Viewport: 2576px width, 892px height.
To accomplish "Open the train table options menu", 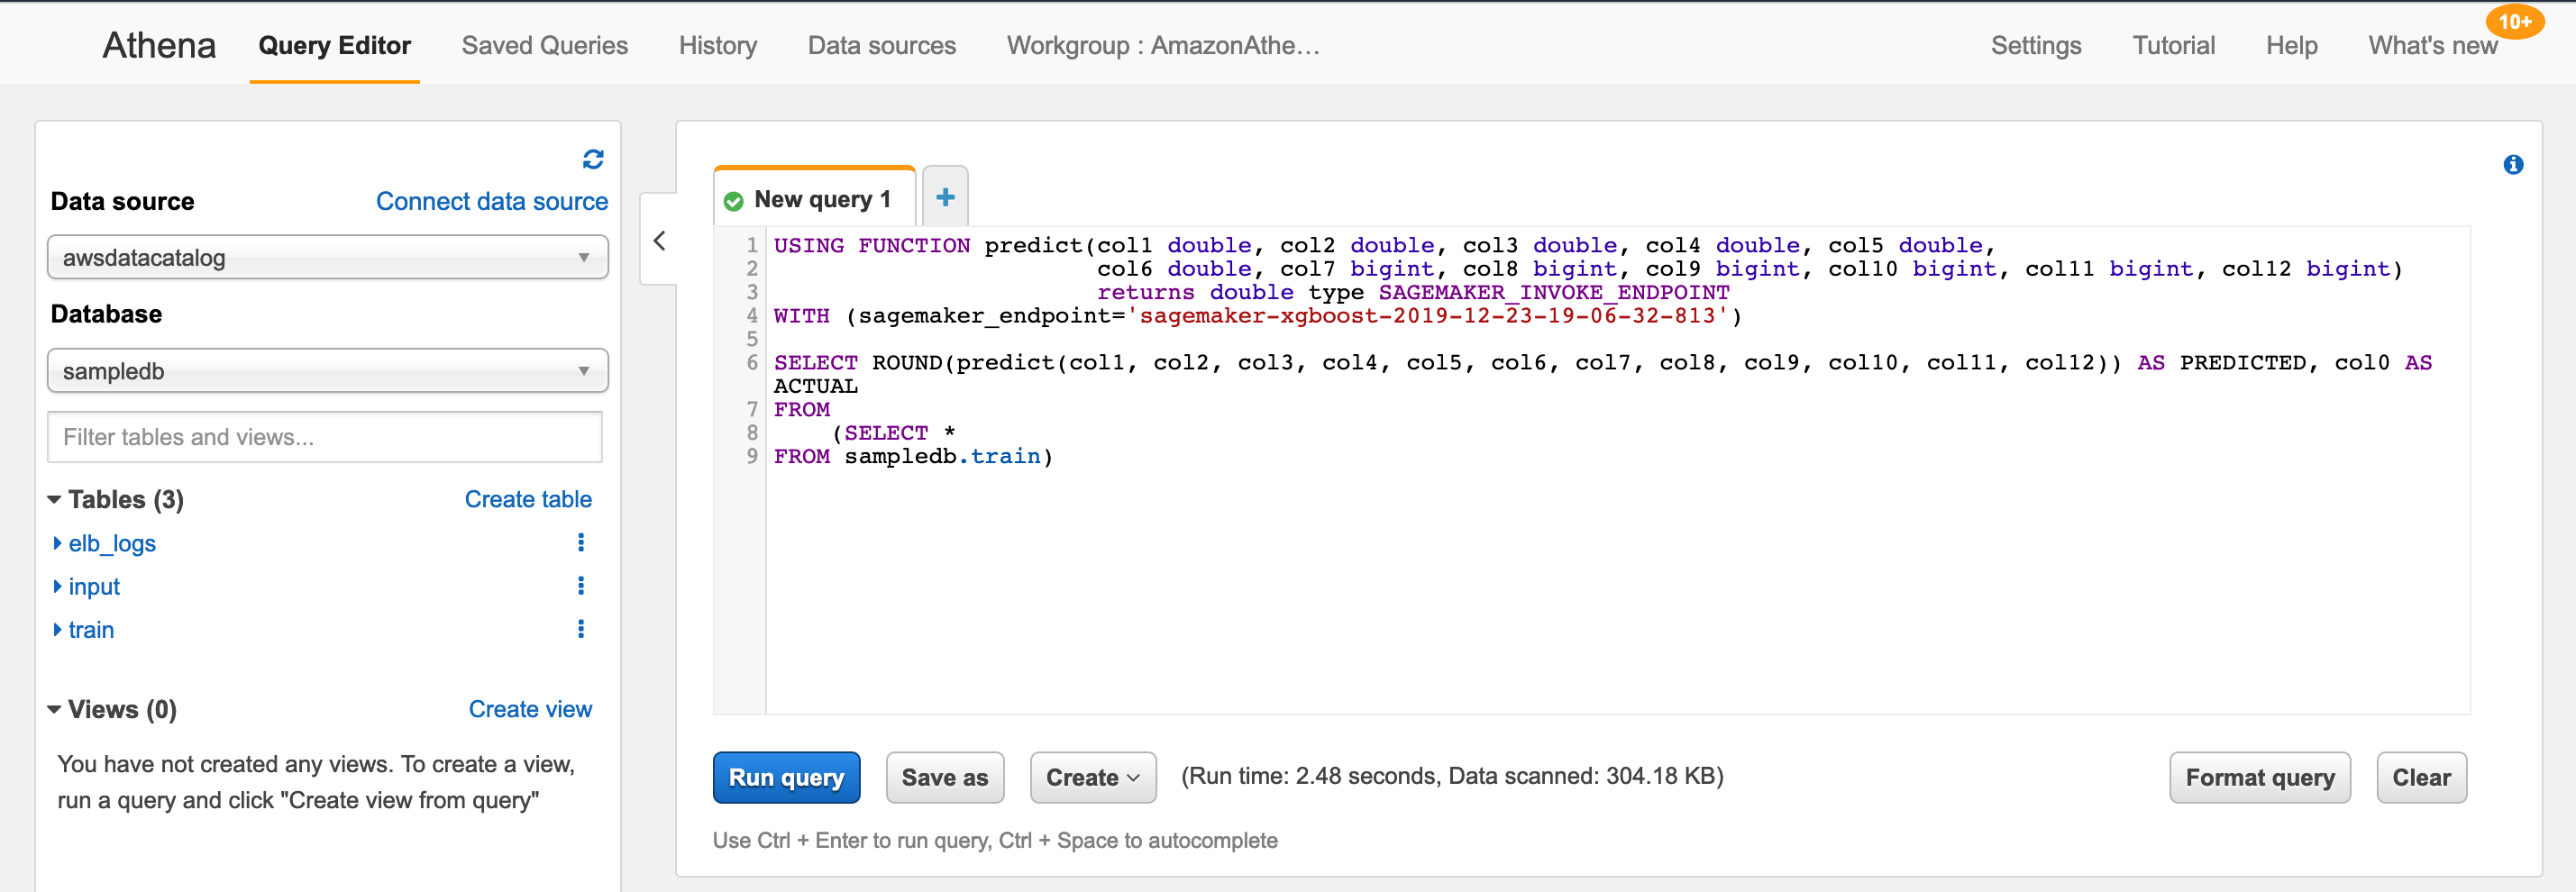I will (581, 629).
